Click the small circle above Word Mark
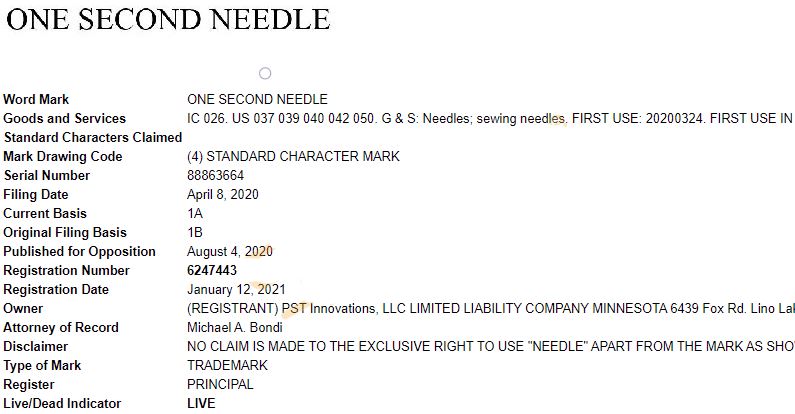The image size is (795, 414). click(265, 73)
